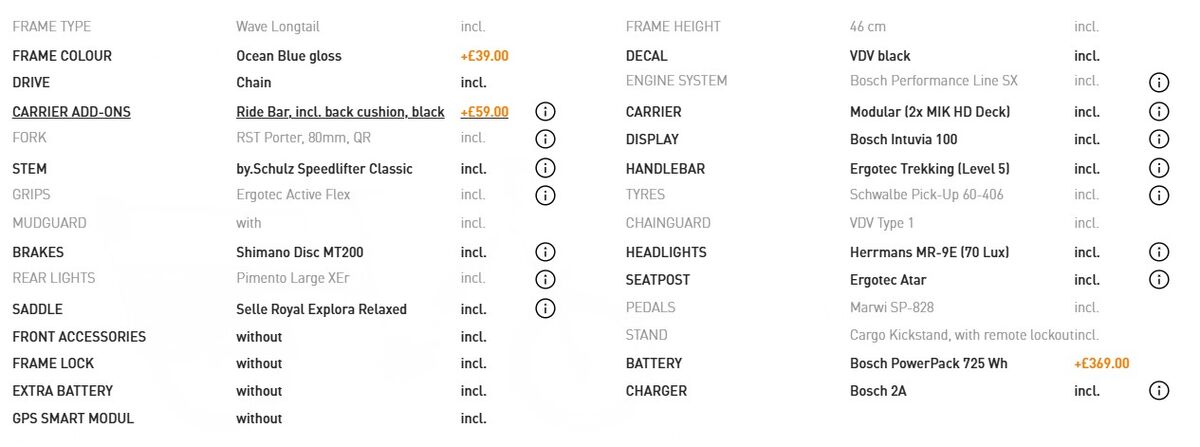
Task: View info on by.Schulz Speedlifter stem
Action: [x=545, y=168]
